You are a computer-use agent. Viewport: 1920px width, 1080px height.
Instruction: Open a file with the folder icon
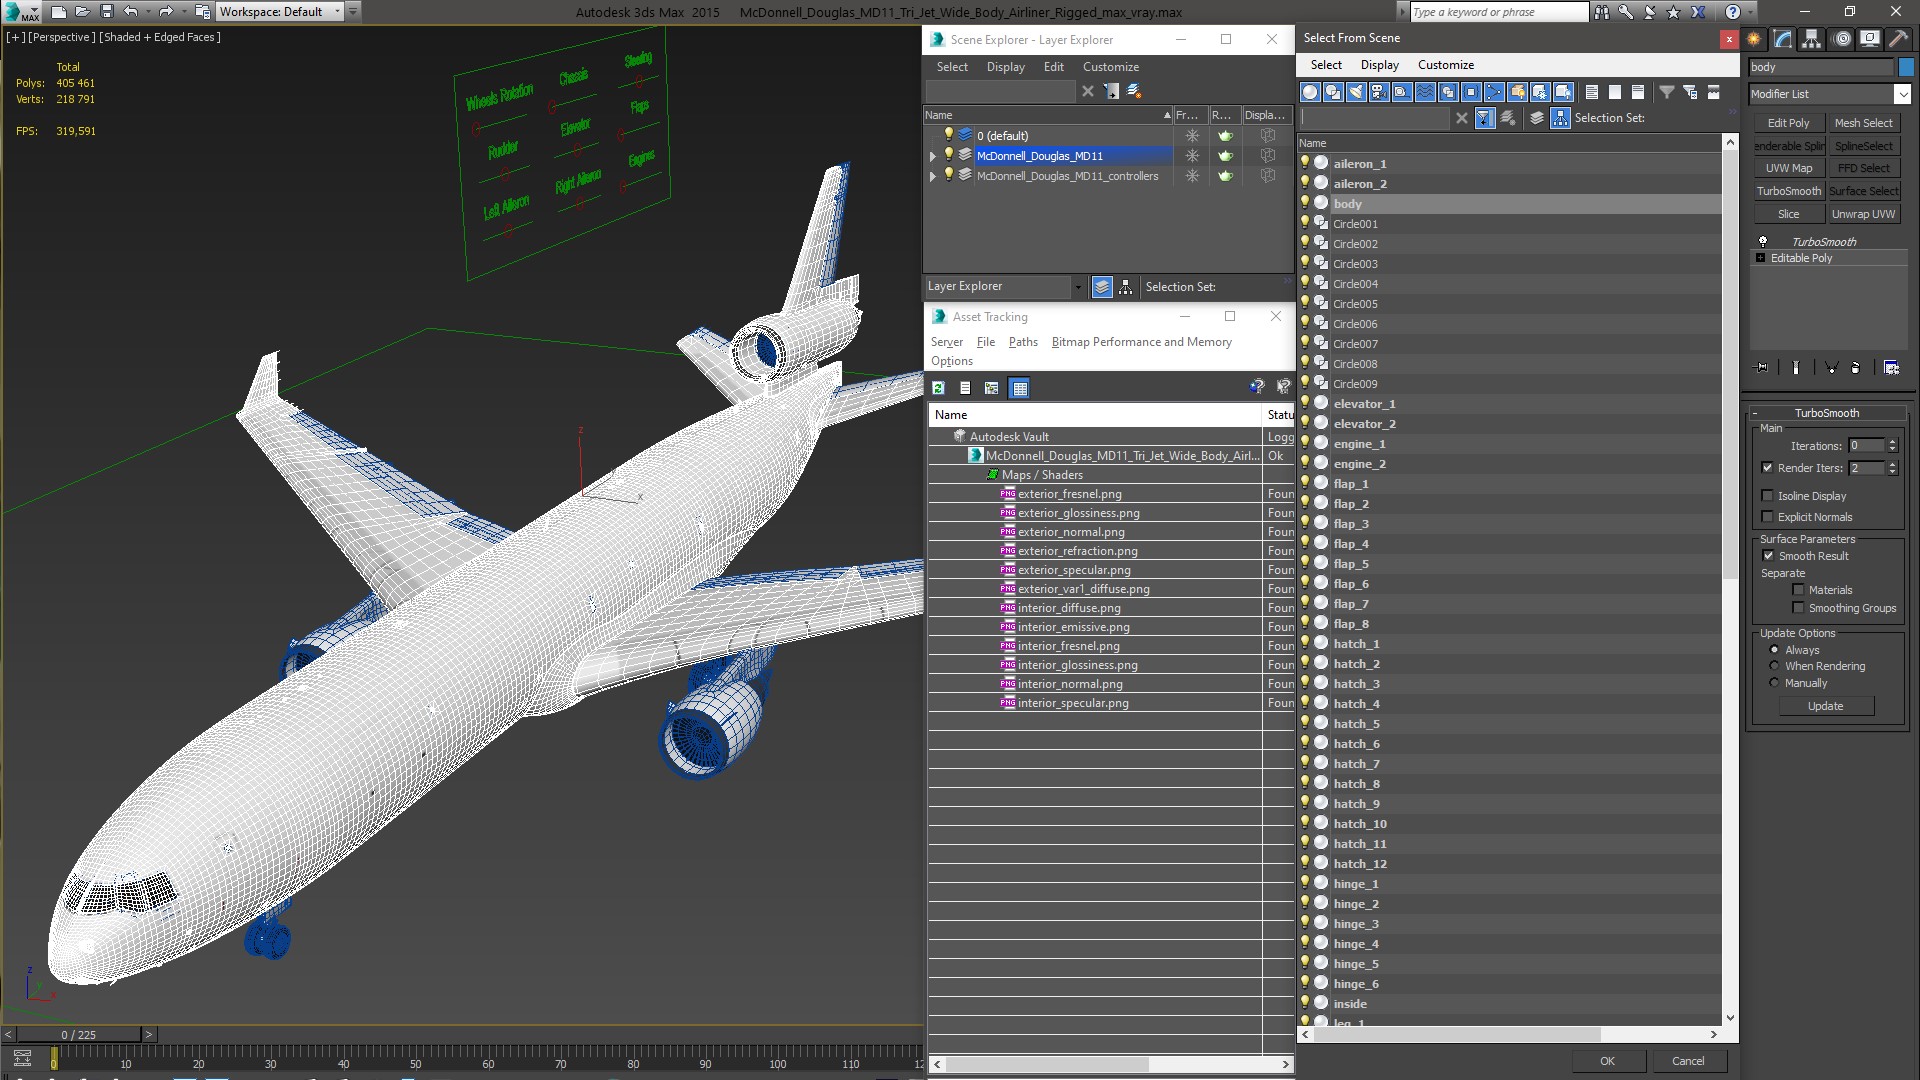point(82,12)
